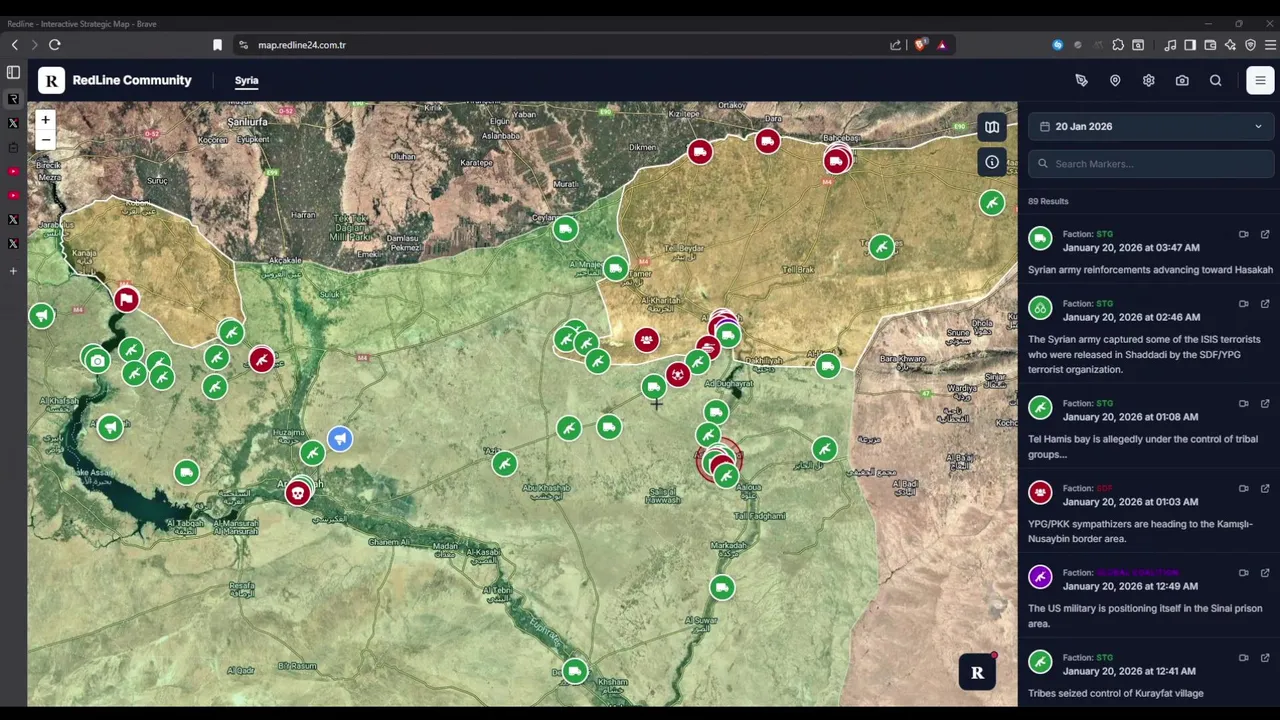1280x720 pixels.
Task: Focus the Search Markers field
Action: pos(1151,164)
